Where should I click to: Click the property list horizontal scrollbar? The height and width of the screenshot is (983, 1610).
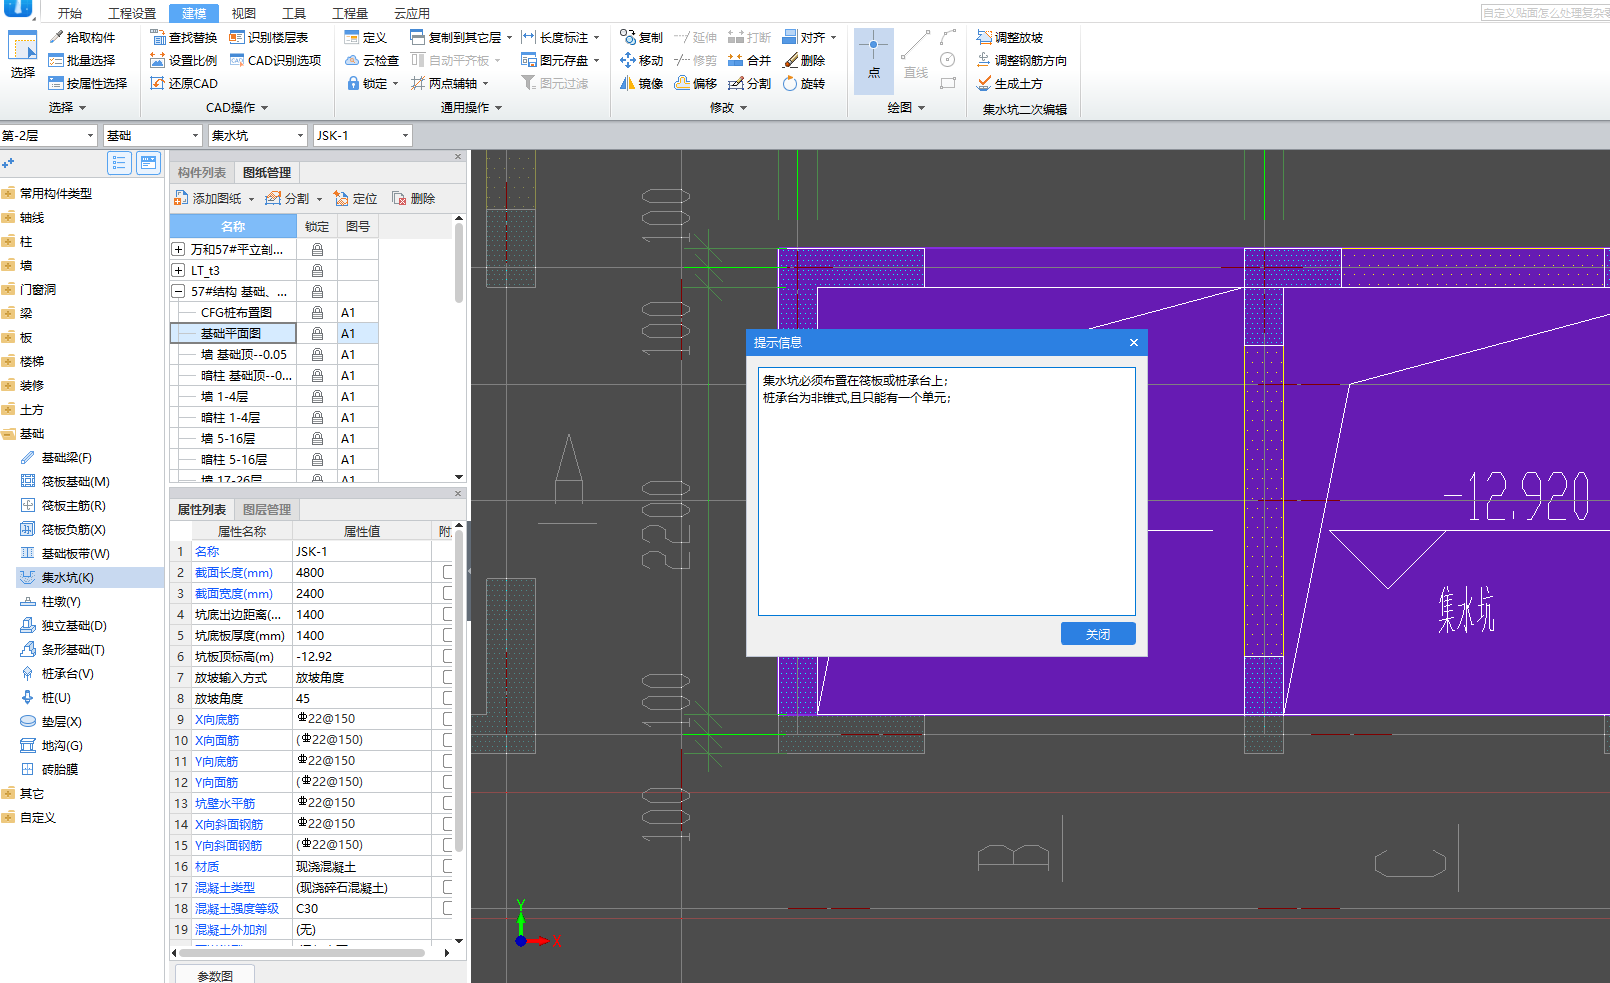(x=302, y=952)
